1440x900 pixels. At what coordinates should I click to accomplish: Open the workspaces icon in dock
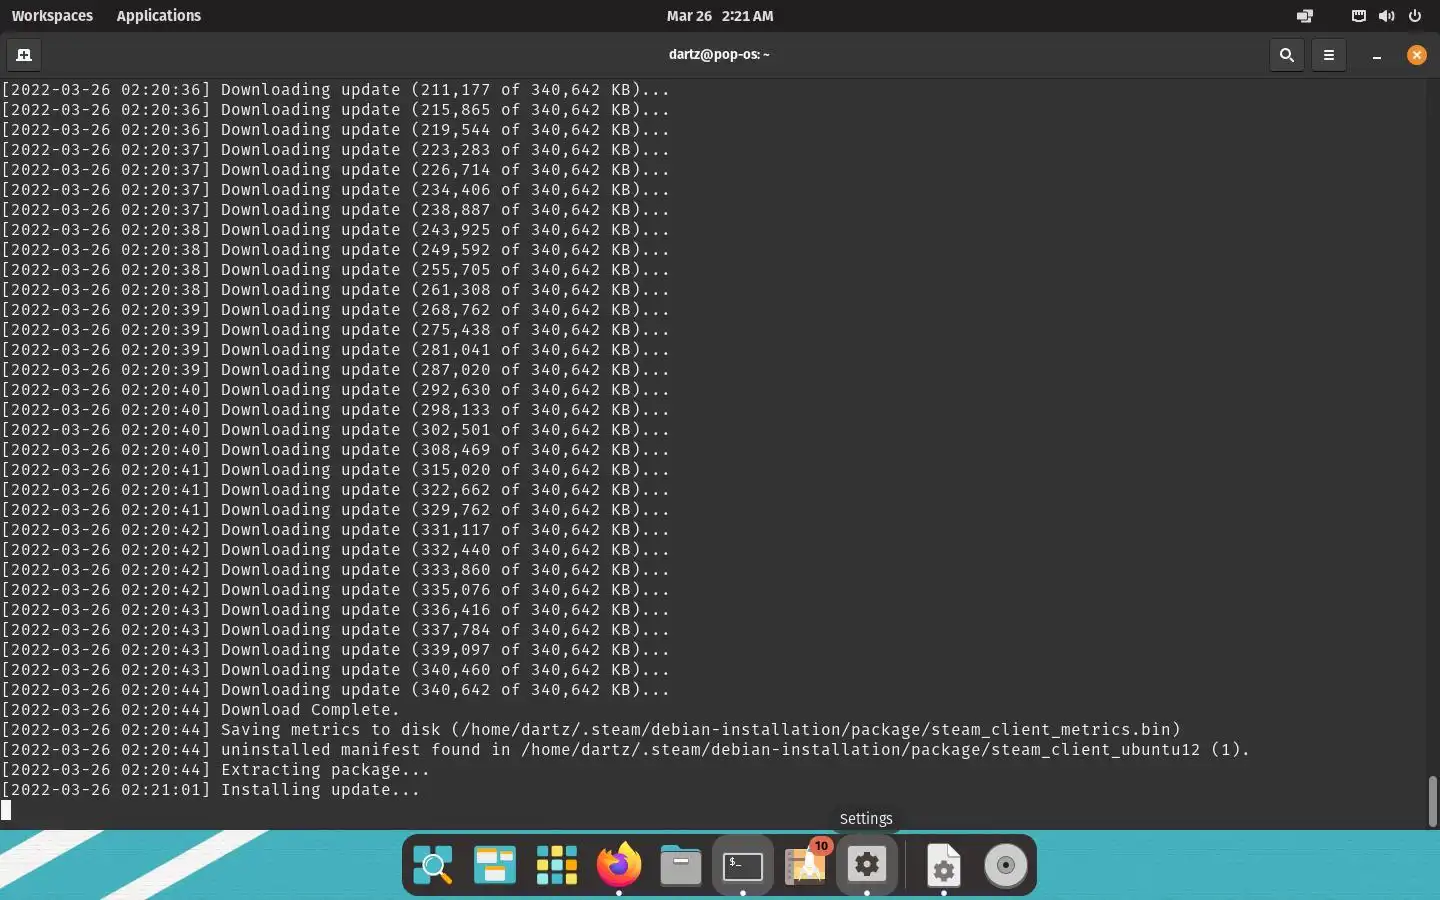coord(495,865)
